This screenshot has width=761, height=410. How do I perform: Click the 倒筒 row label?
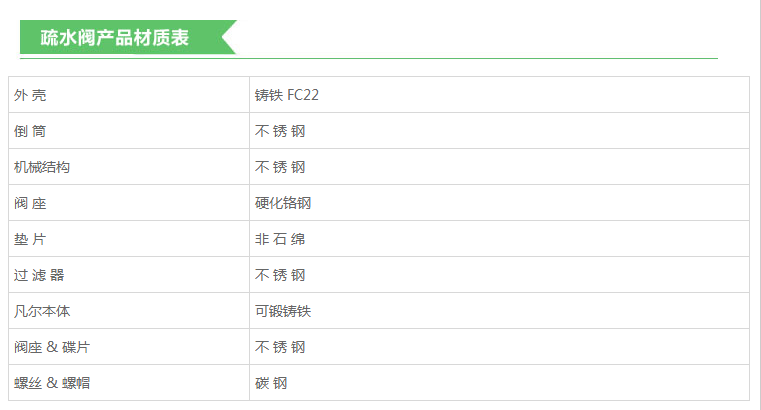30,131
